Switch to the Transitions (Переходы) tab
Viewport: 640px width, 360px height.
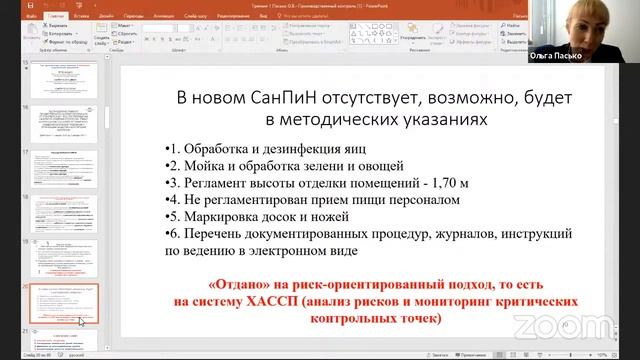pyautogui.click(x=133, y=16)
